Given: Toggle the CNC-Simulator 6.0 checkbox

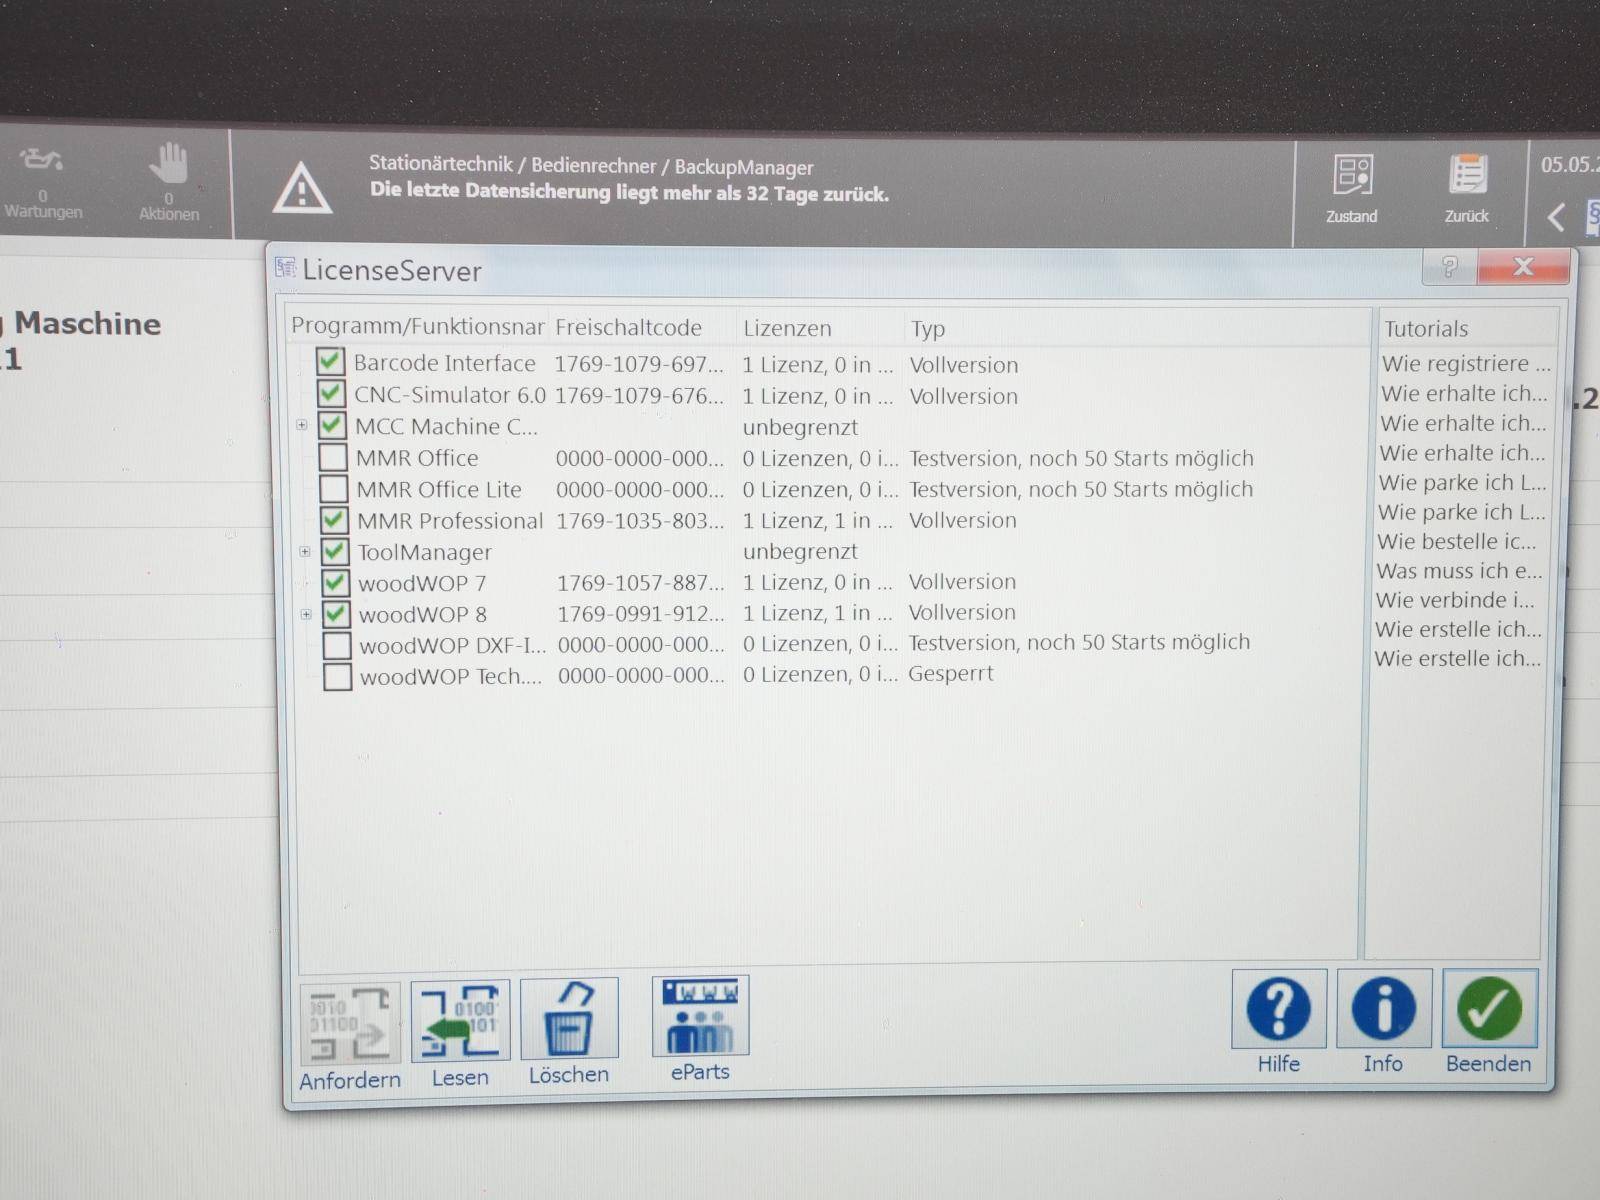Looking at the screenshot, I should [331, 393].
